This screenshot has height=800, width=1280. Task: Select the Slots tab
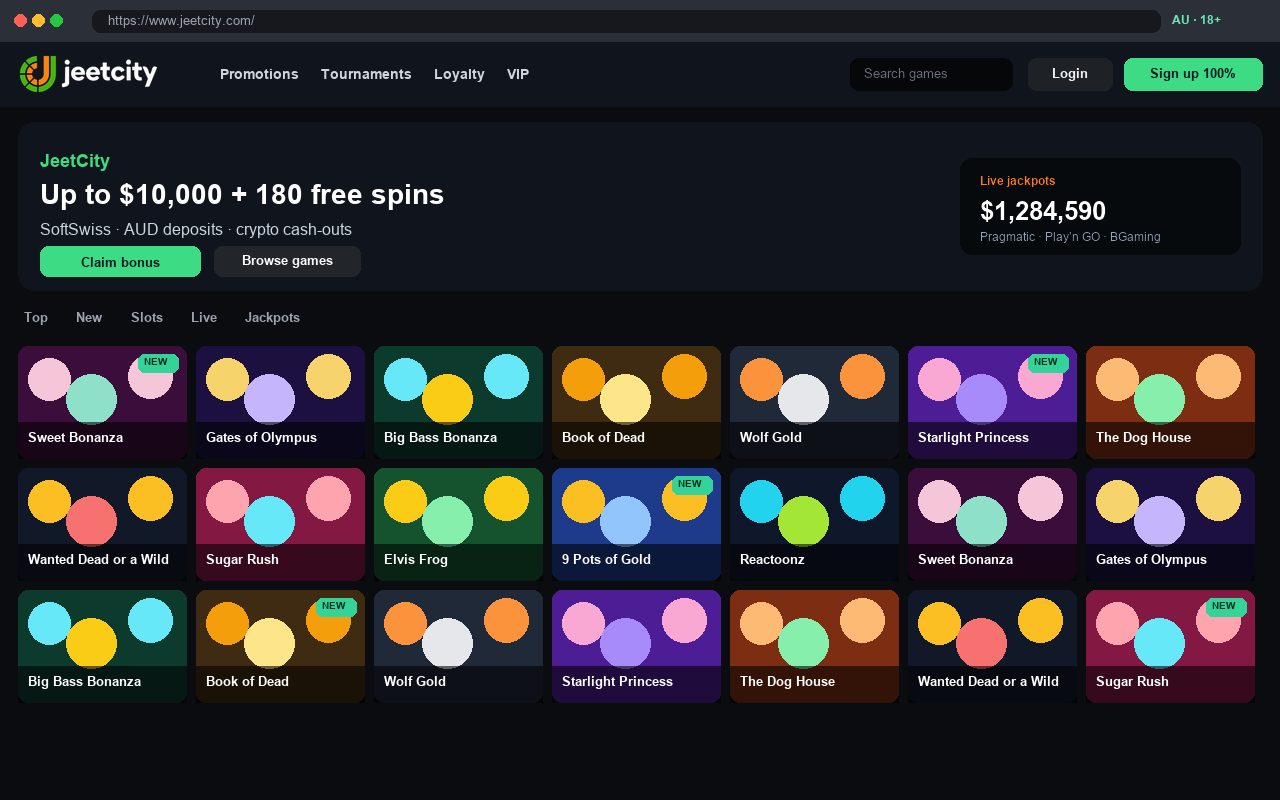[x=147, y=317]
